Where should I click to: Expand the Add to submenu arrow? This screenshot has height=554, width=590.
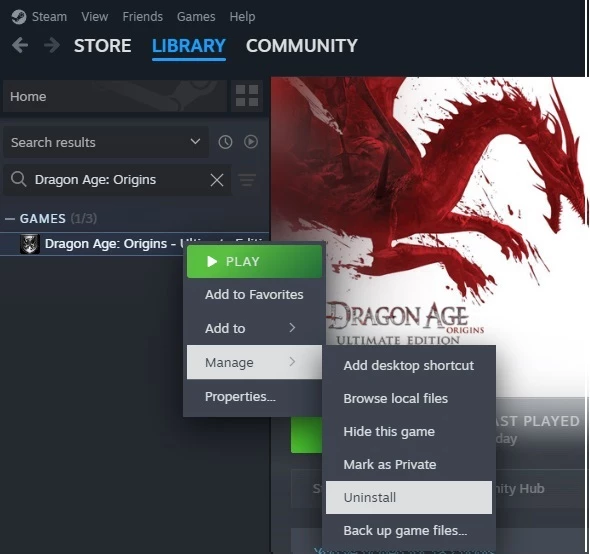(x=292, y=328)
